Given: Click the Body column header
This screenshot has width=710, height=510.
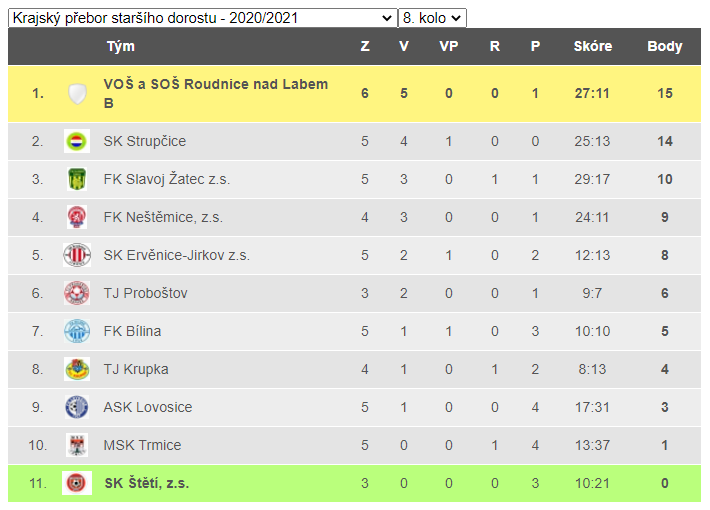Looking at the screenshot, I should [664, 46].
